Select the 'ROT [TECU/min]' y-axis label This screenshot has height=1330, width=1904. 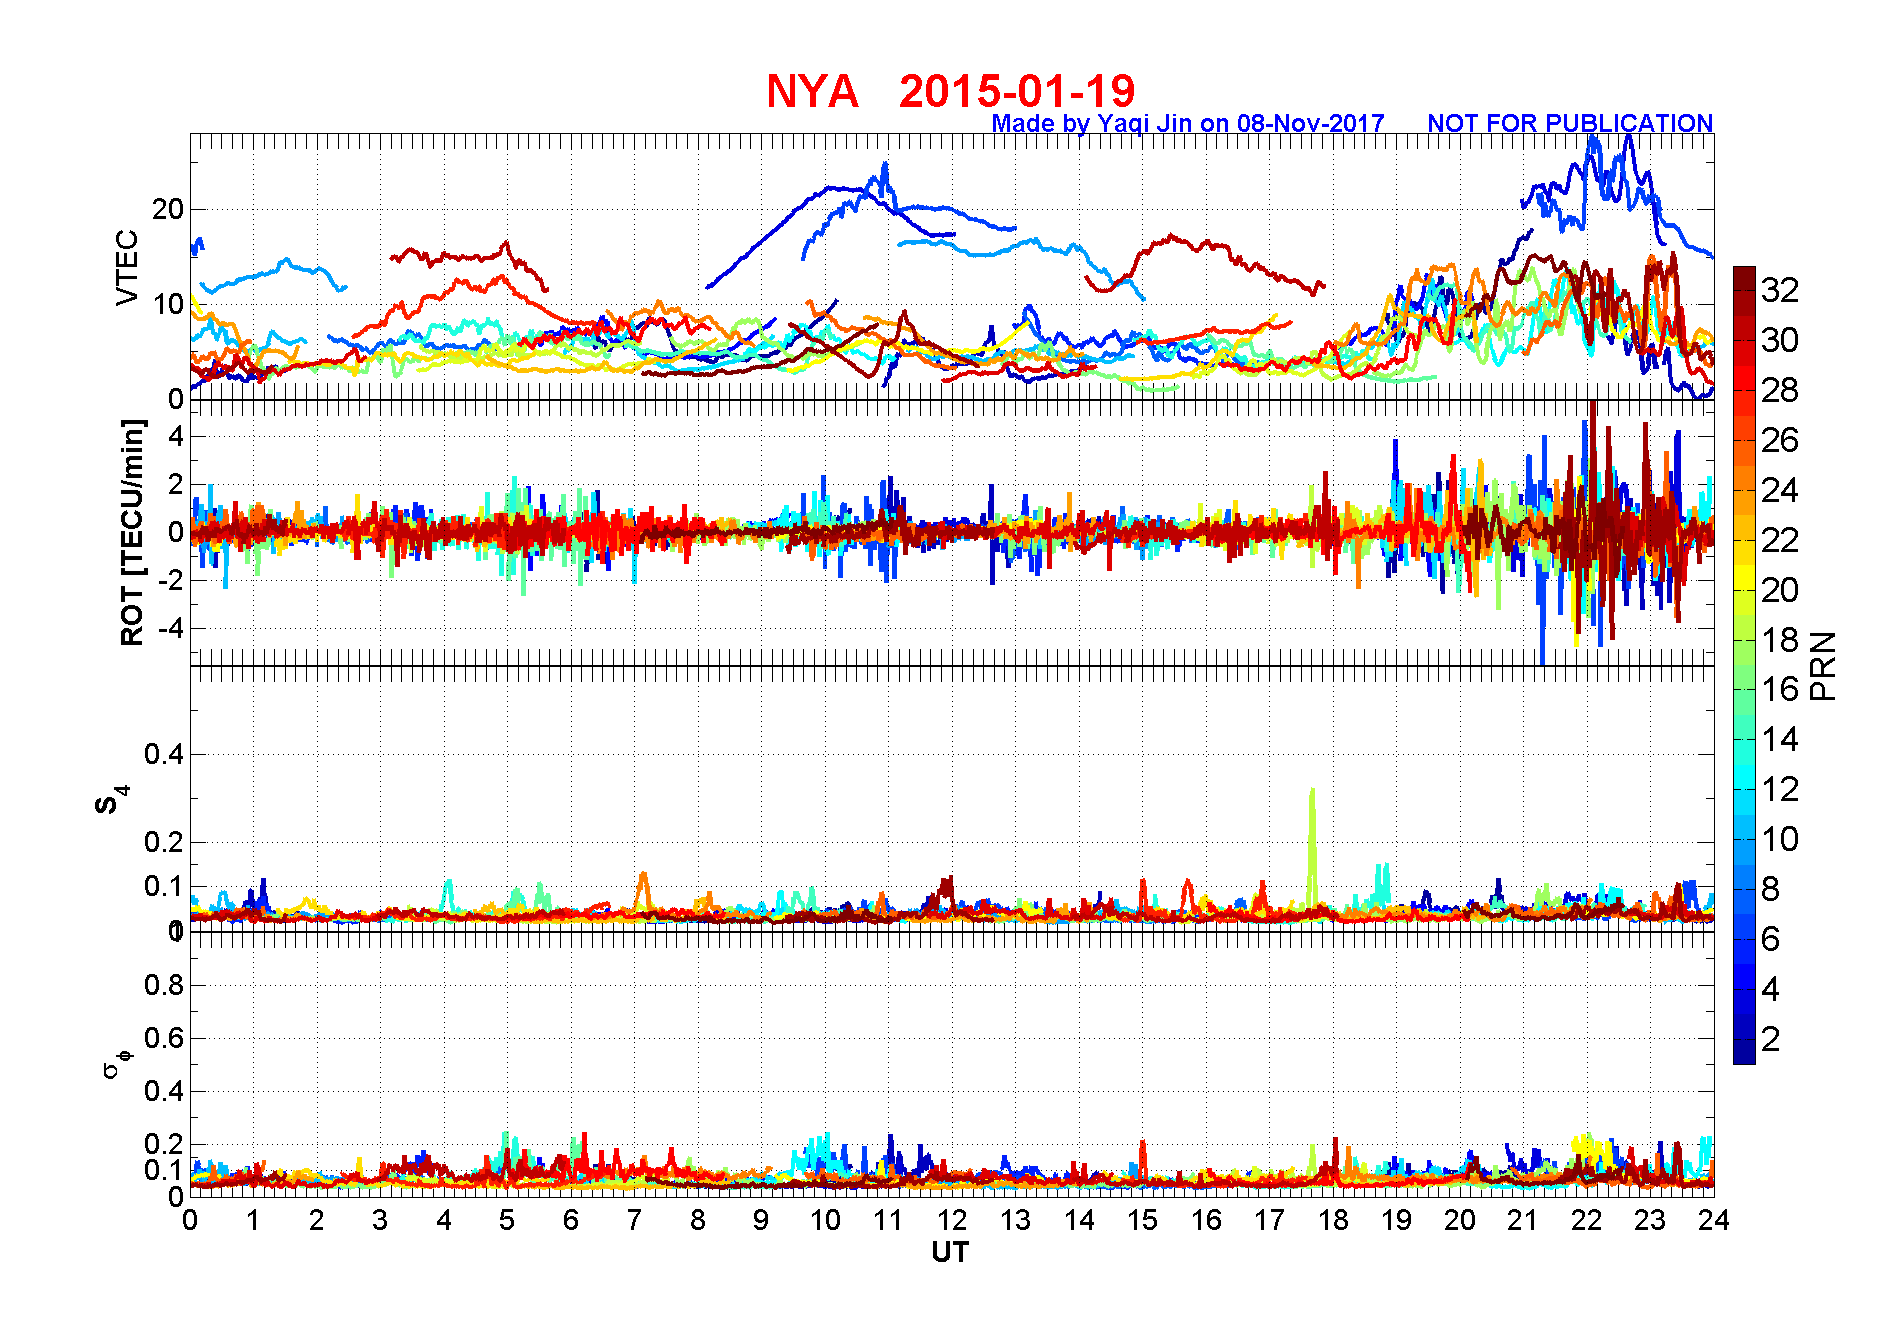coord(132,532)
